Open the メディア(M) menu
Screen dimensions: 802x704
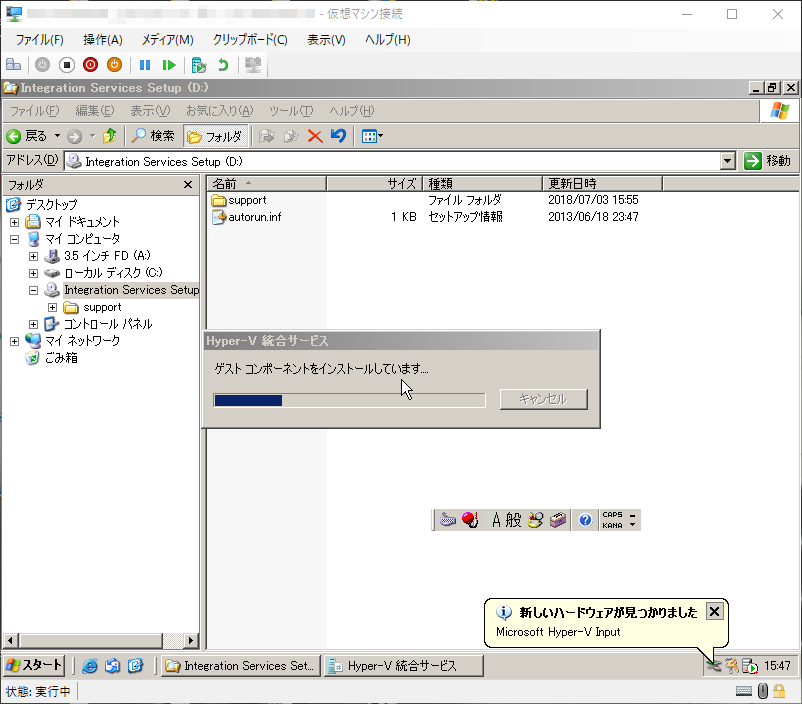[x=167, y=40]
